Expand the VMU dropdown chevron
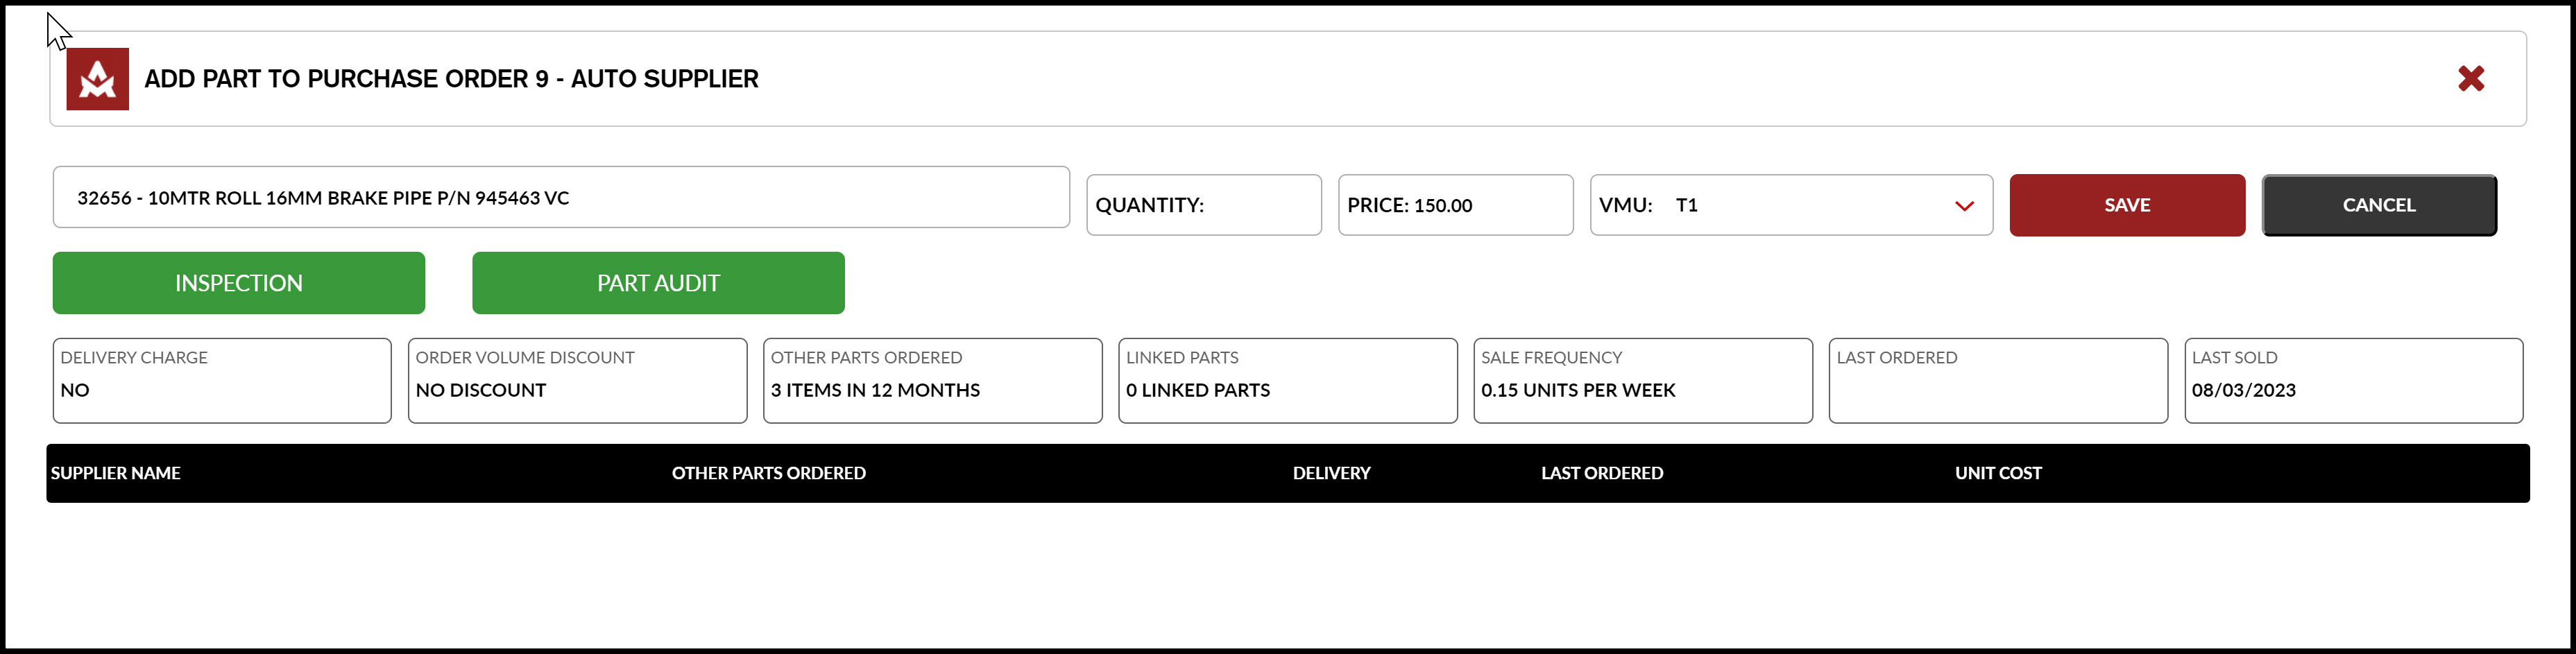This screenshot has width=2576, height=654. point(1964,206)
